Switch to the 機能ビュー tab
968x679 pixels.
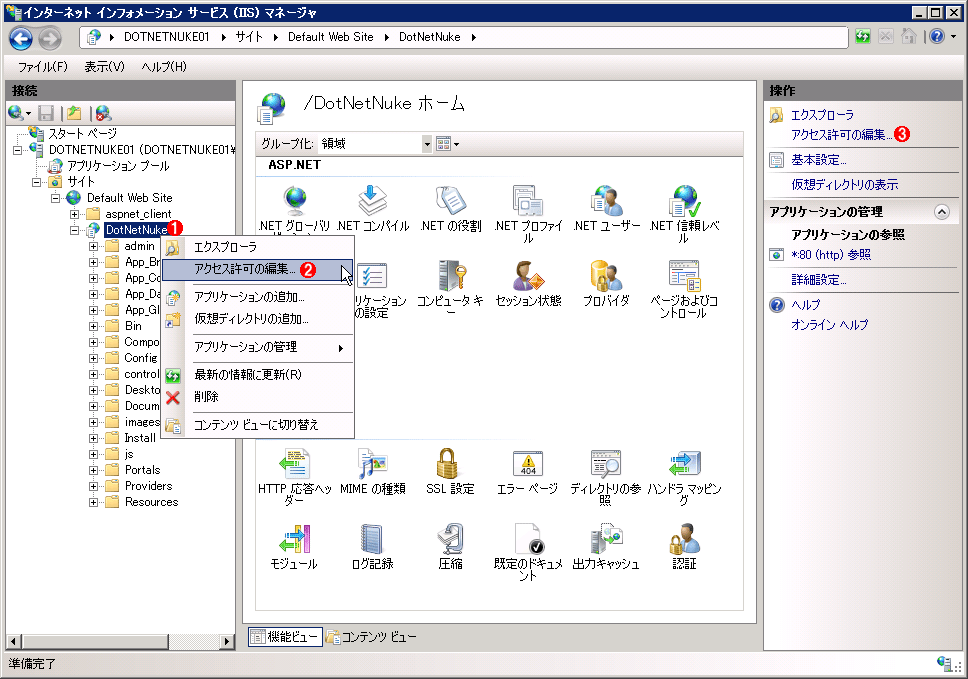[x=285, y=636]
